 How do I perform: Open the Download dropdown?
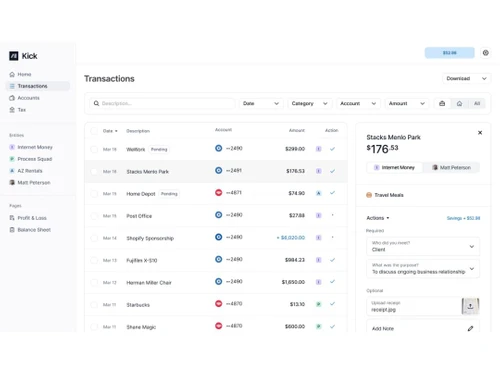466,78
